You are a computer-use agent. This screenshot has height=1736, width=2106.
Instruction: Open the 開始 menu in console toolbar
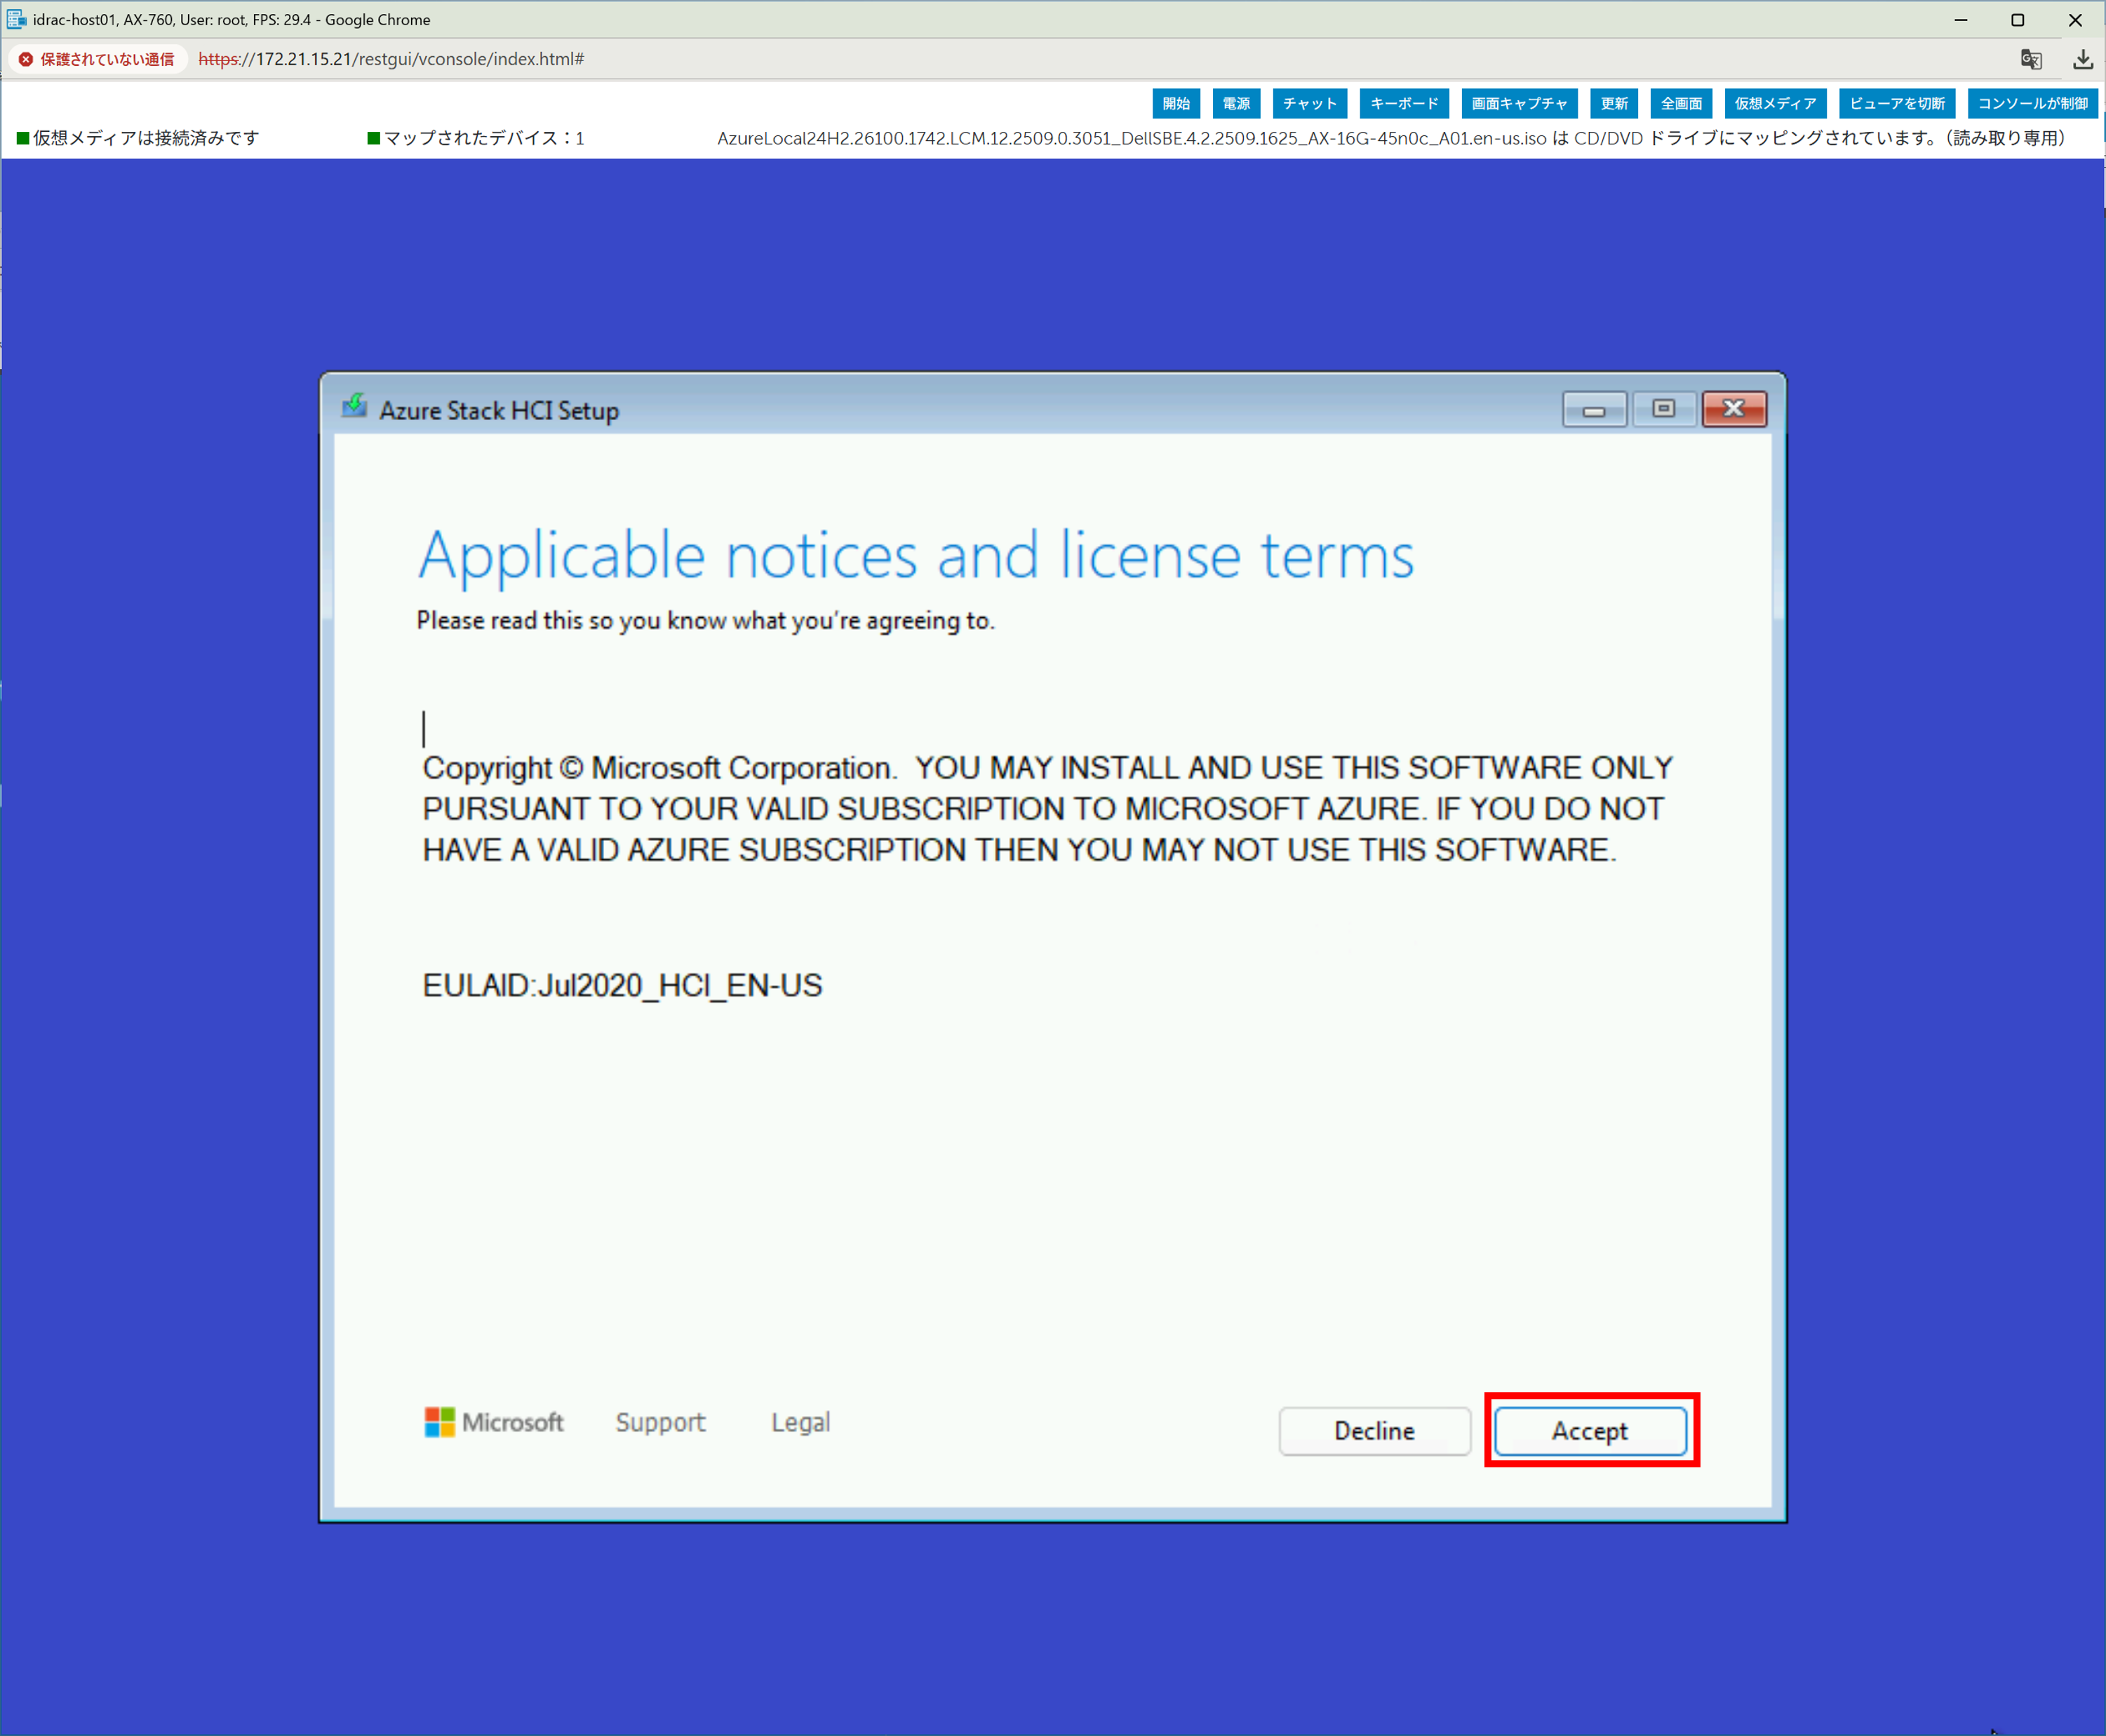point(1176,103)
